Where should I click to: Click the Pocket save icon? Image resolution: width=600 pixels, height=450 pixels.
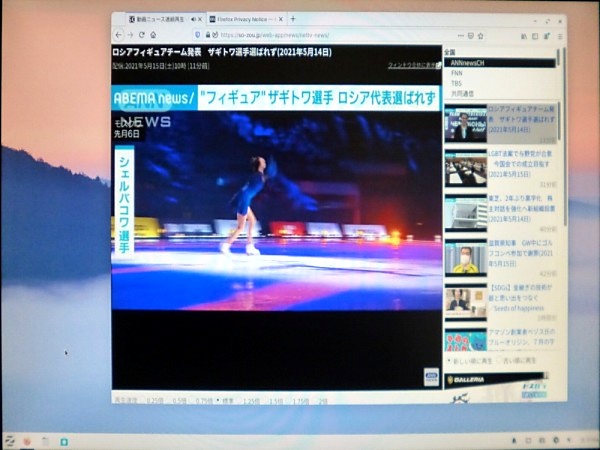pyautogui.click(x=471, y=36)
